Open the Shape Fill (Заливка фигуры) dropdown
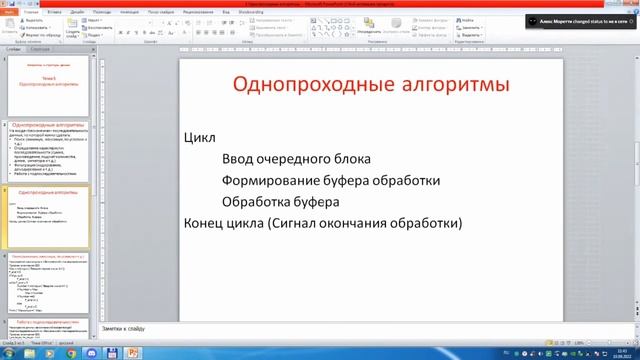The image size is (640, 360). point(430,20)
